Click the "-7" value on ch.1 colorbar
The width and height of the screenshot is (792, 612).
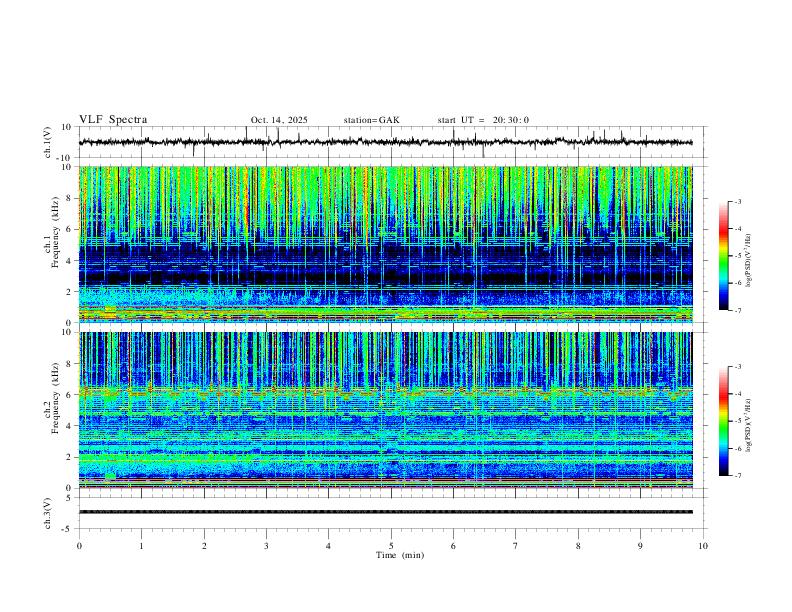coord(737,310)
